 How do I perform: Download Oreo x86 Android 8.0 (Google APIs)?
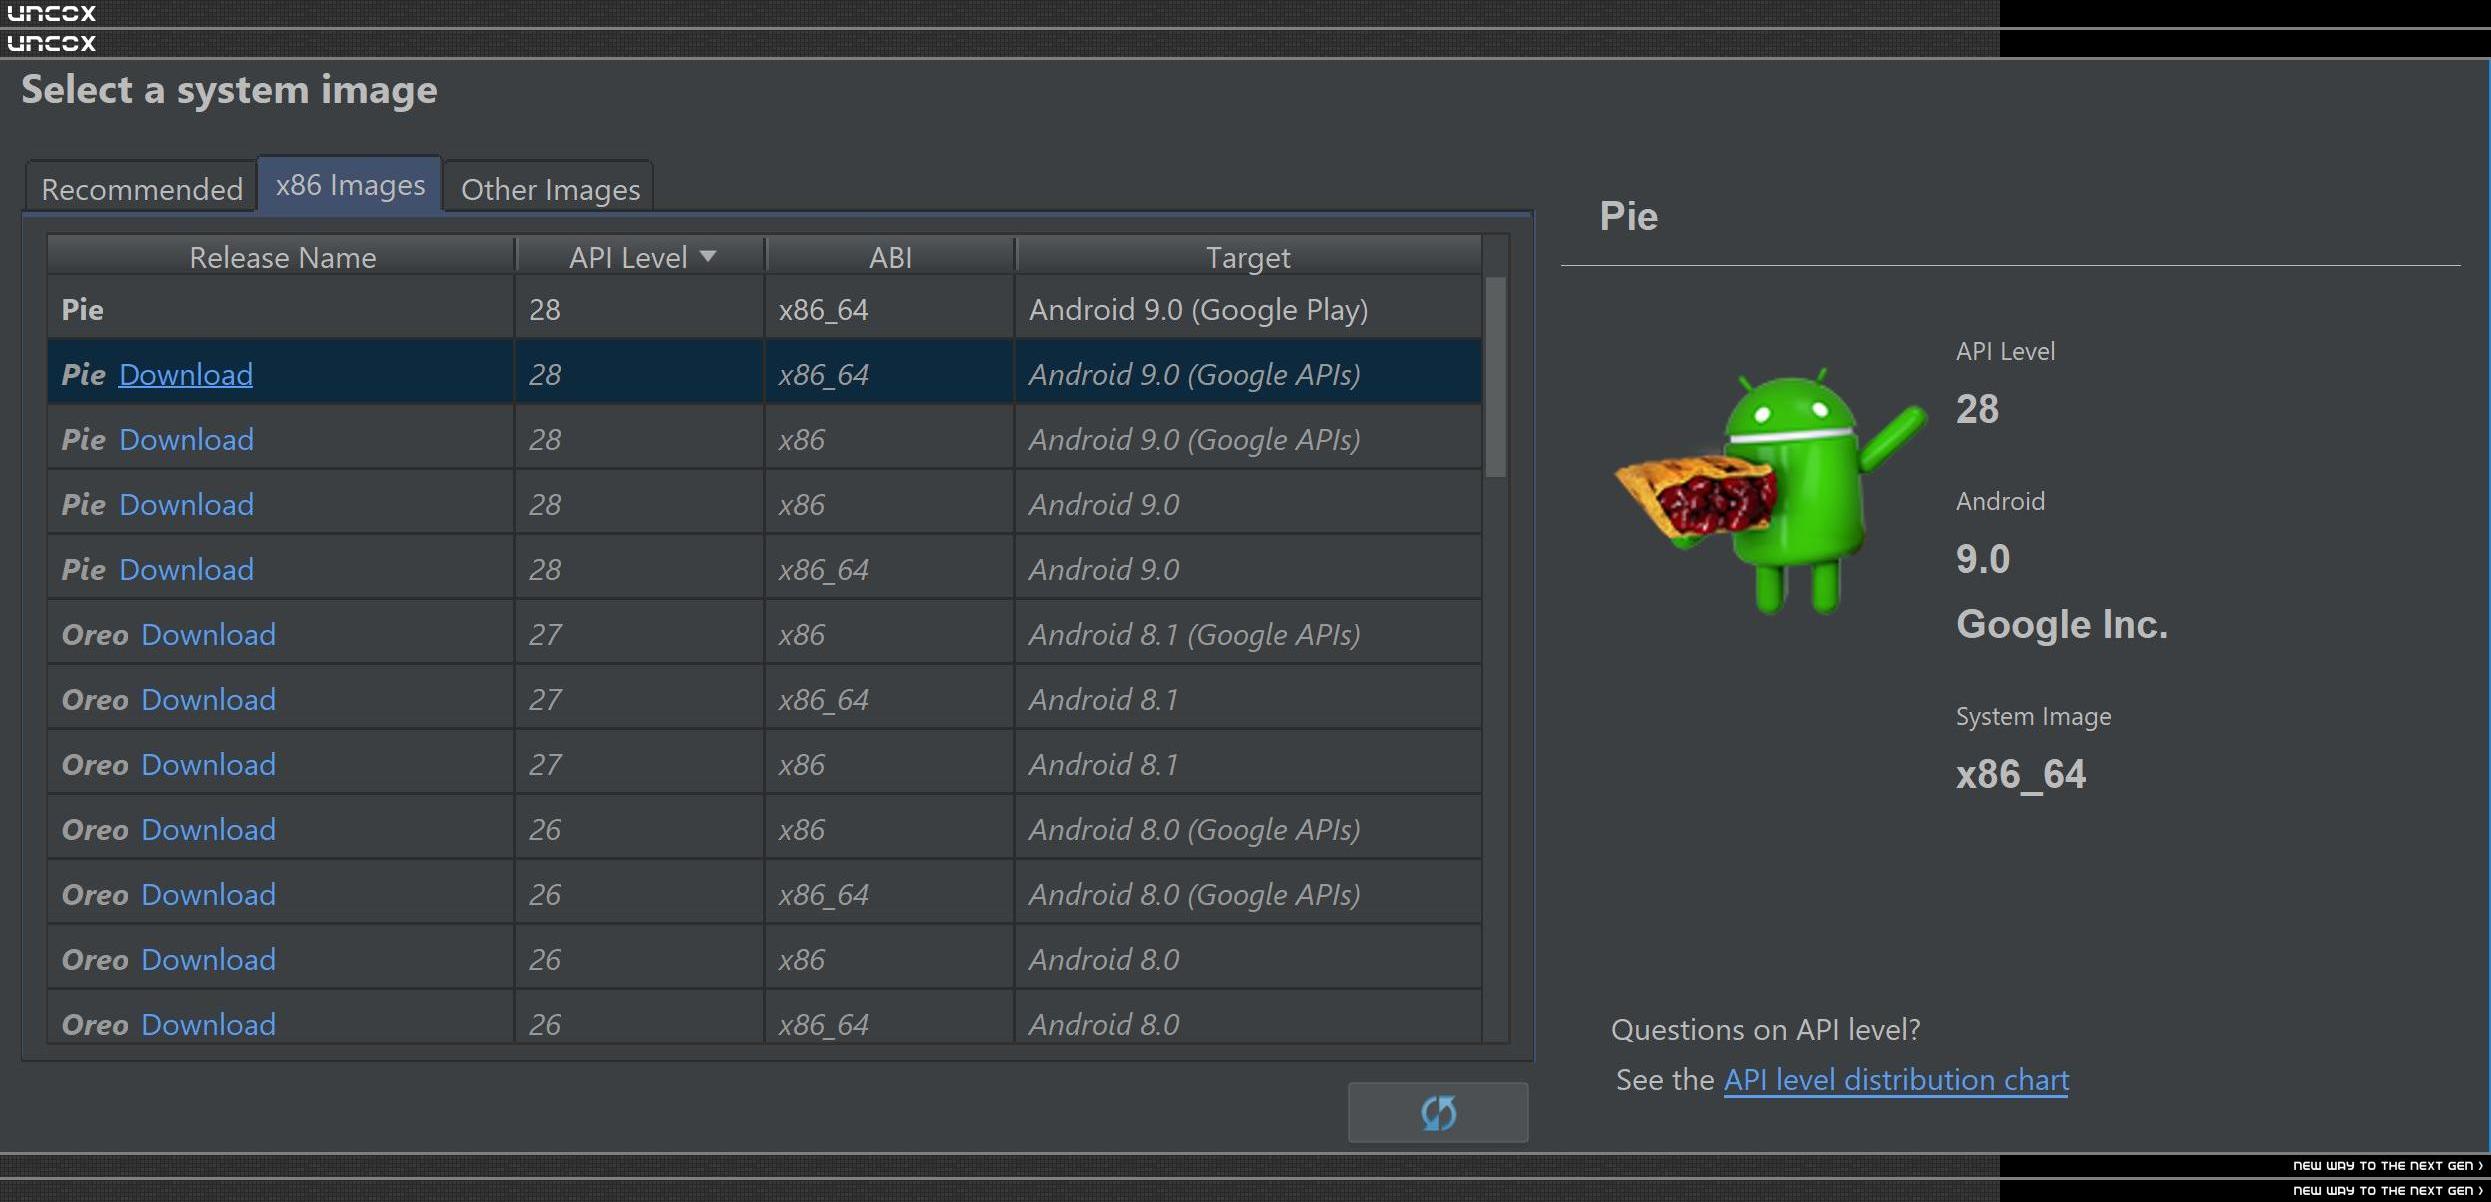coord(208,829)
